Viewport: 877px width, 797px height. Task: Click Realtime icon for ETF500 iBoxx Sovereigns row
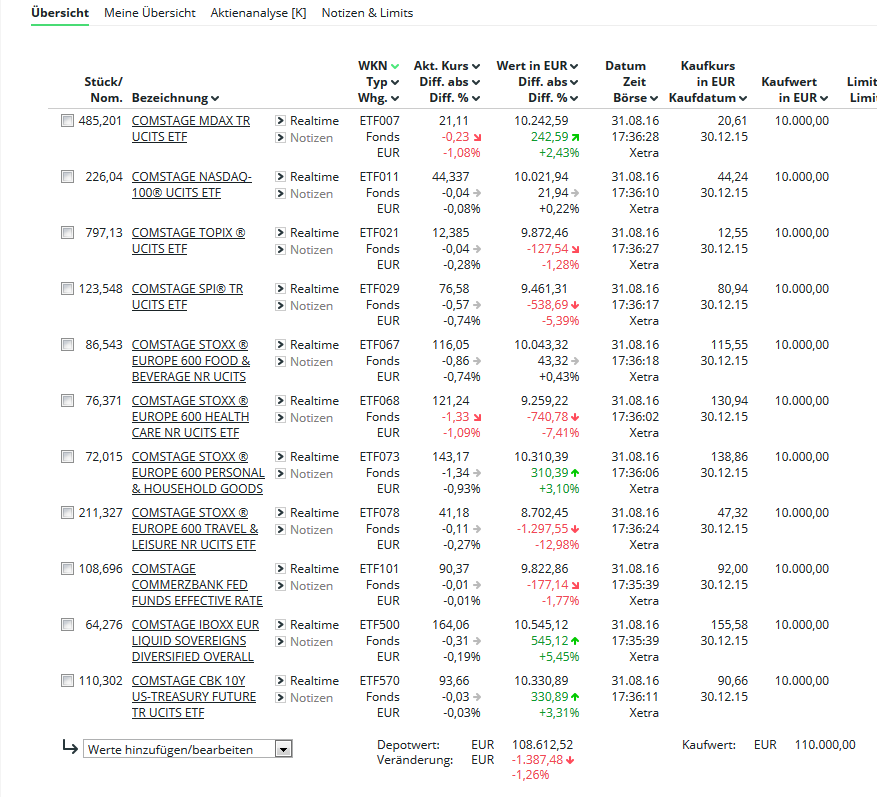(x=280, y=625)
